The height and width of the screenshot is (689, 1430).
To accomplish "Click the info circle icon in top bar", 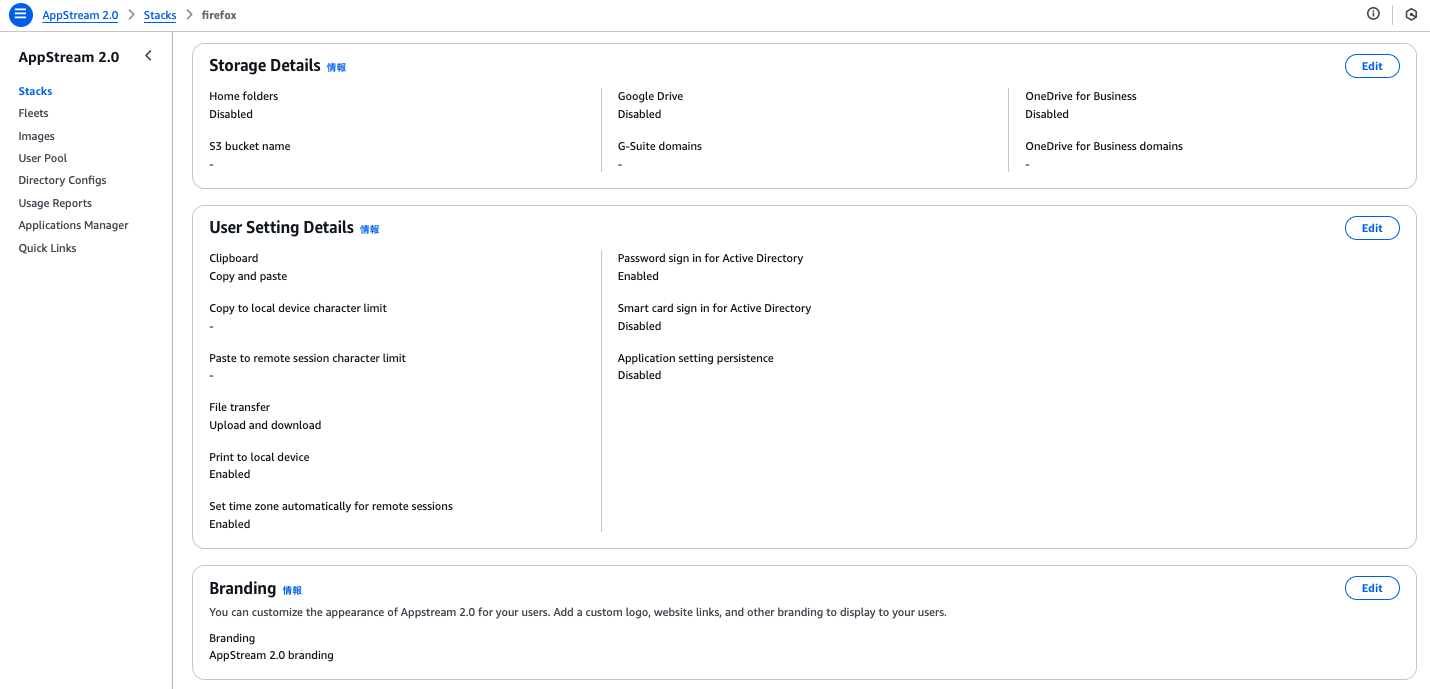I will point(1373,14).
